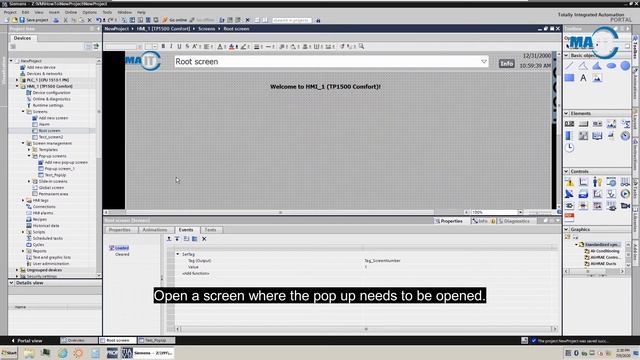Click the Go online toolbar button

click(175, 20)
